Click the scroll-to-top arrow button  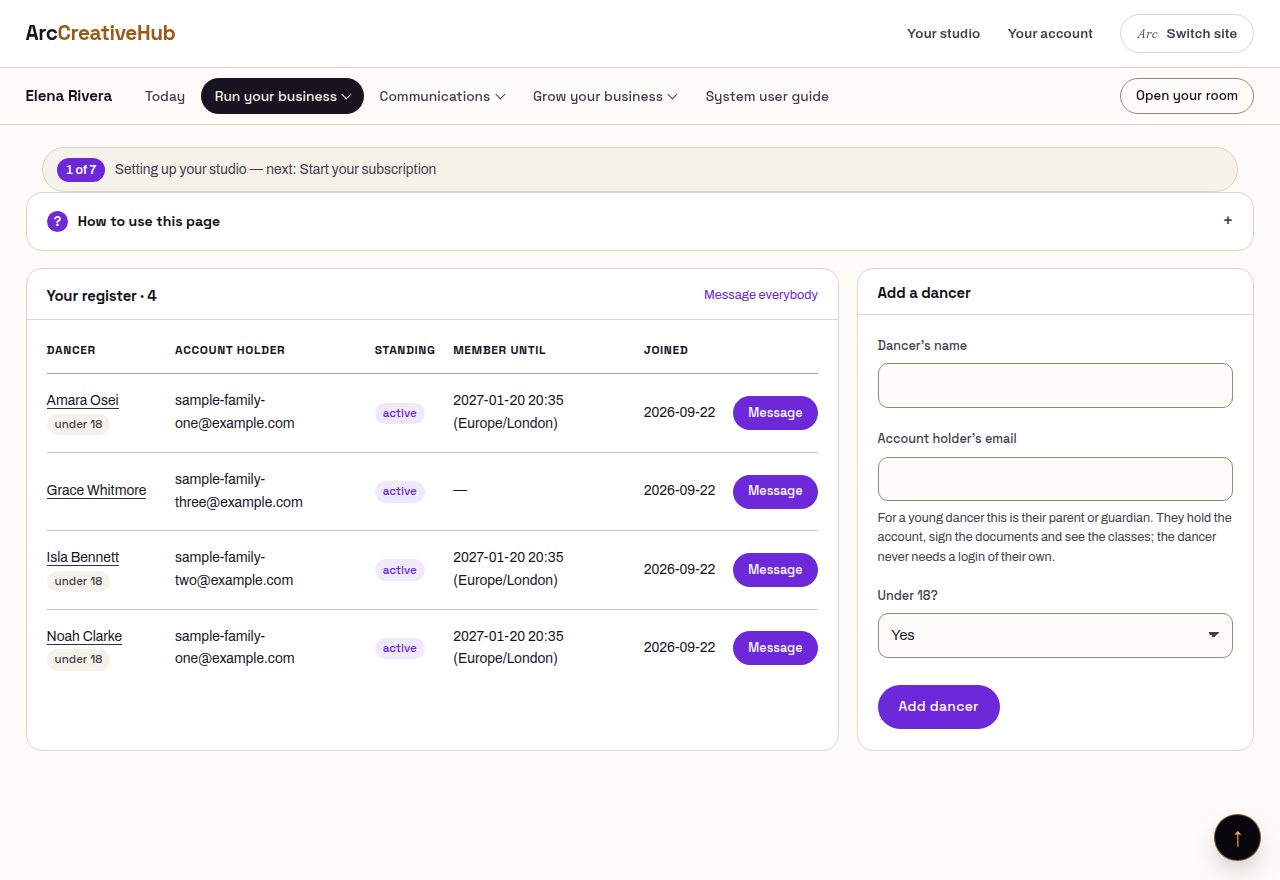pos(1237,837)
